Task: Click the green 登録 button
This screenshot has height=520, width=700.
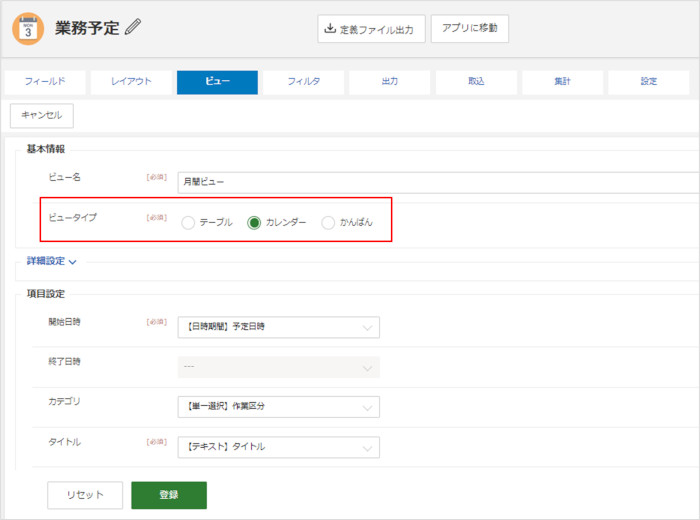Action: click(x=169, y=495)
